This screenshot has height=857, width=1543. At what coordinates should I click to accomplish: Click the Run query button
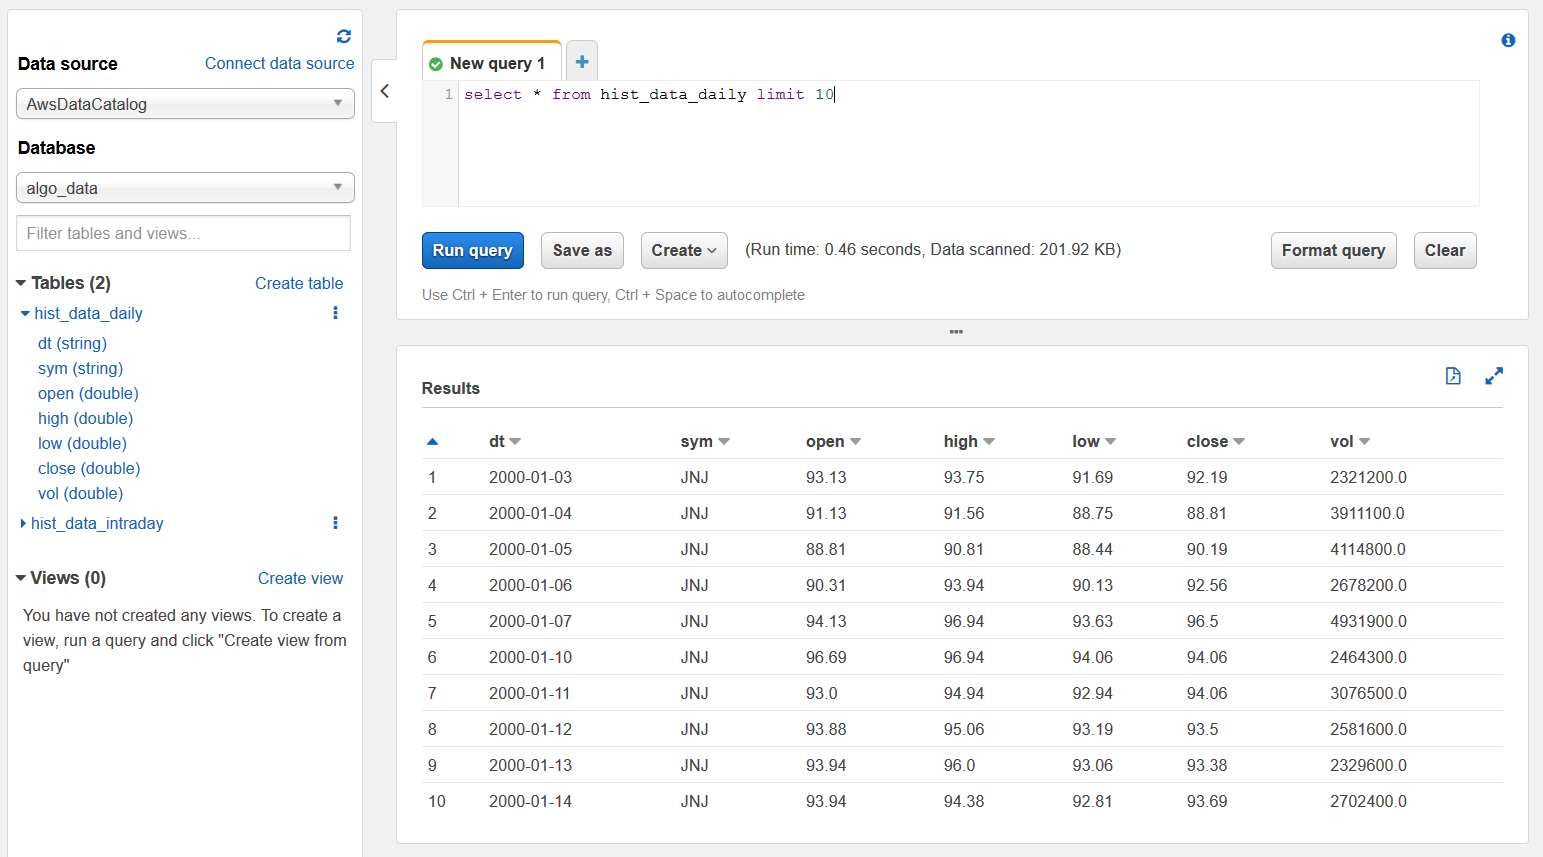472,250
